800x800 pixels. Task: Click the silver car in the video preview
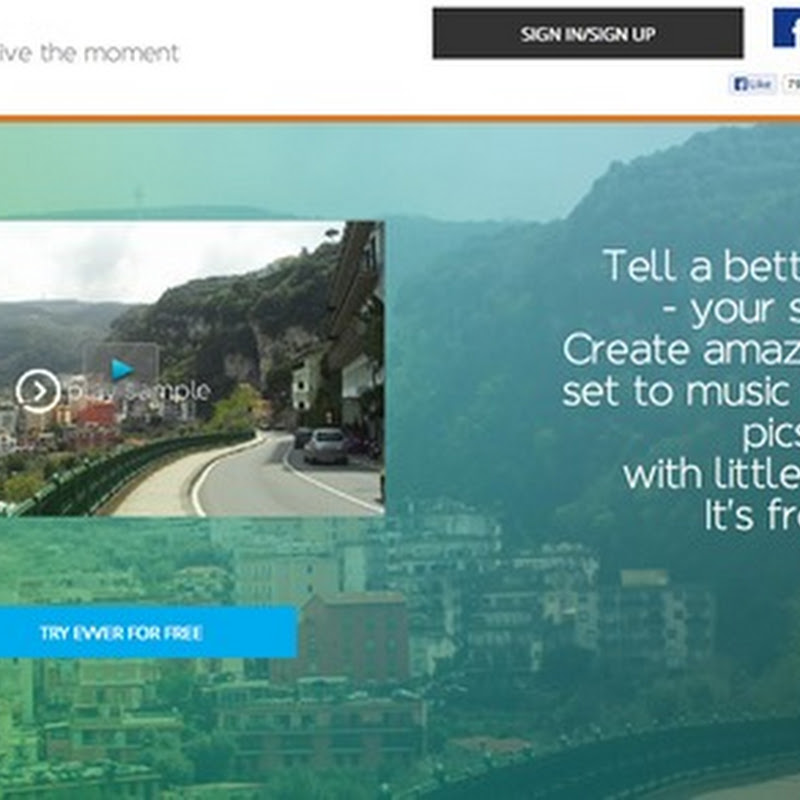point(326,446)
